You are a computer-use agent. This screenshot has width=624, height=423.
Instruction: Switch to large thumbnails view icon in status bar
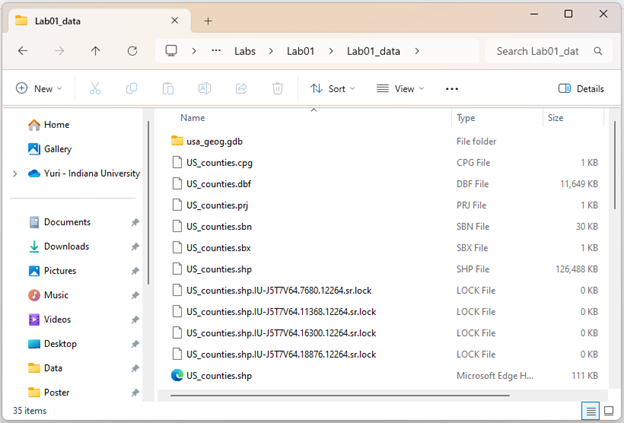tap(608, 411)
